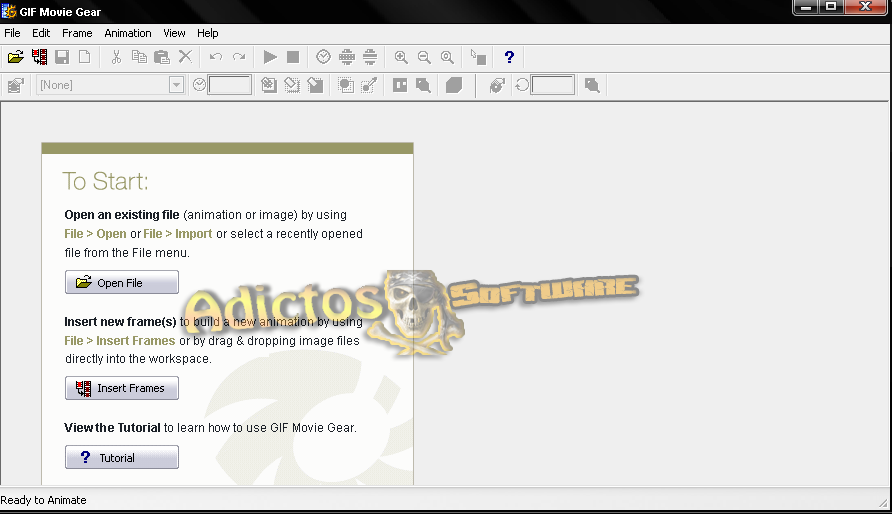This screenshot has height=514, width=892.
Task: Click the properties icon left of [None] dropdown
Action: point(16,85)
